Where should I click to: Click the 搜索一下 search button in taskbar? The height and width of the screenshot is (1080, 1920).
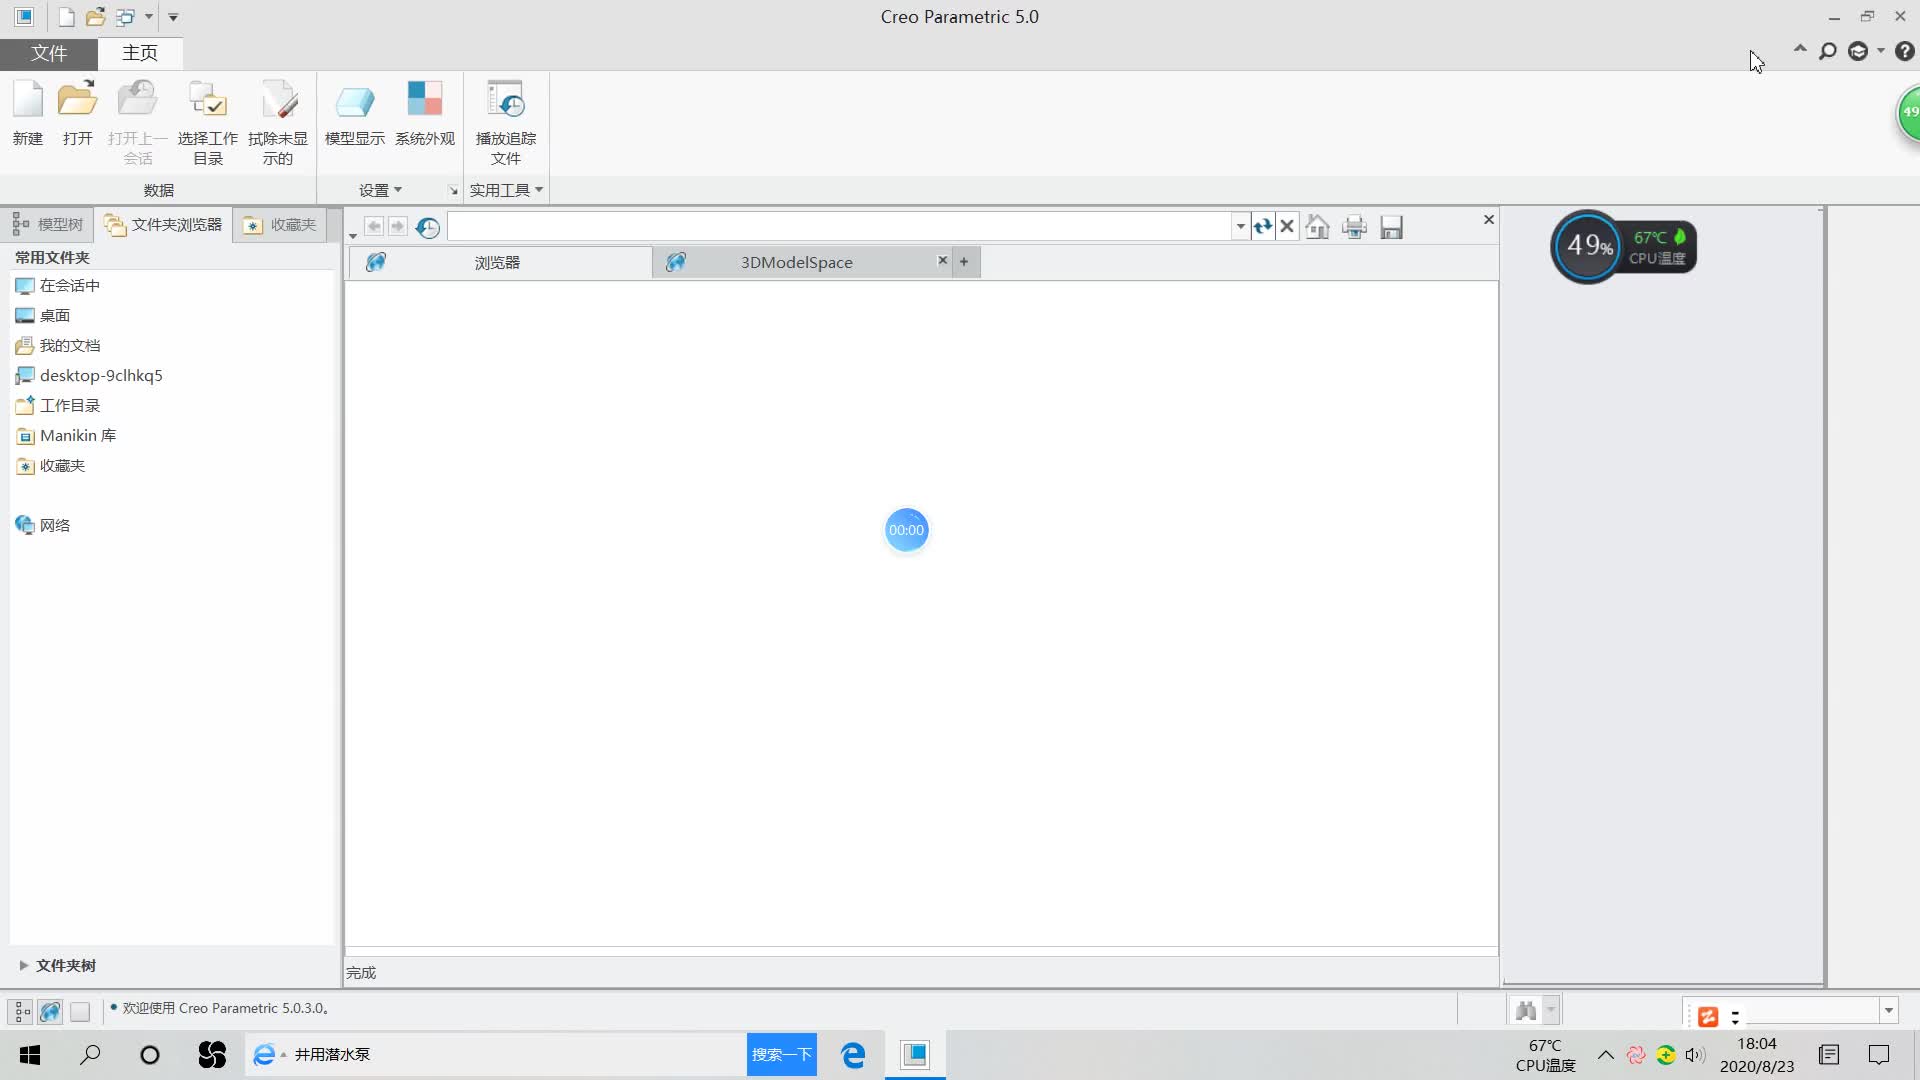click(x=782, y=1055)
